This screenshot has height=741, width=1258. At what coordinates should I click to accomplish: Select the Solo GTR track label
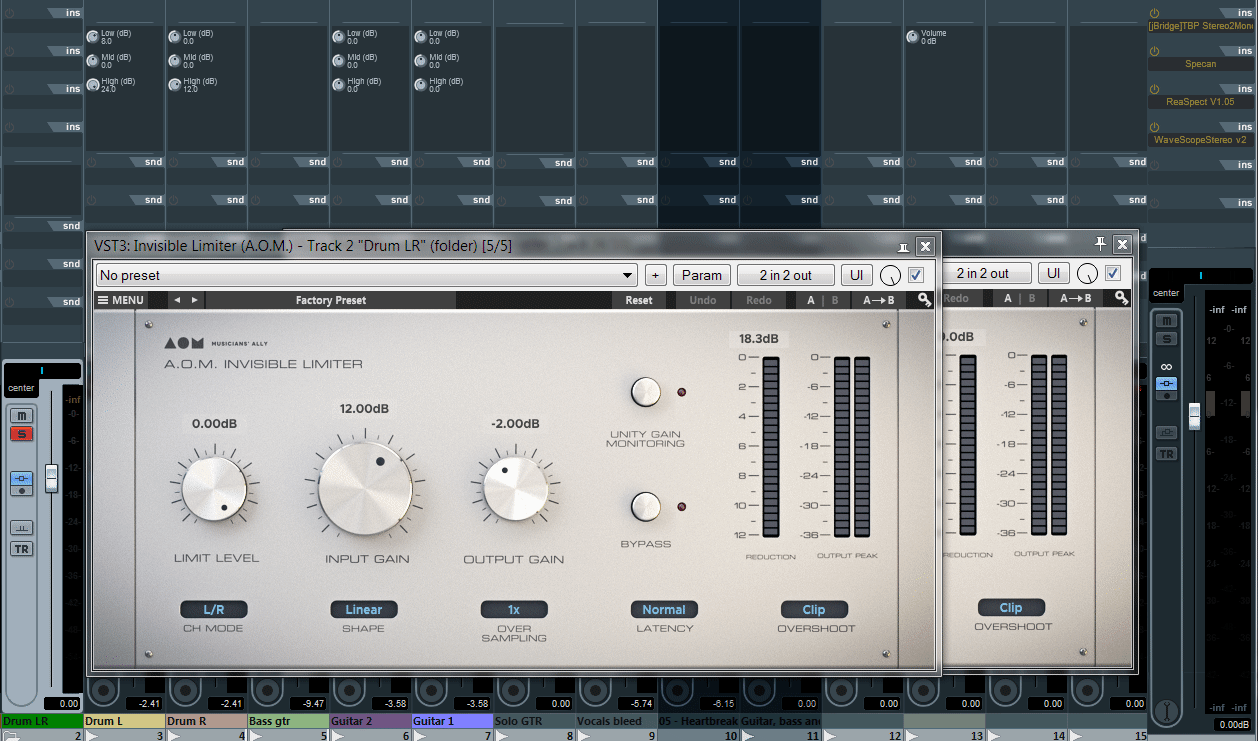point(534,720)
